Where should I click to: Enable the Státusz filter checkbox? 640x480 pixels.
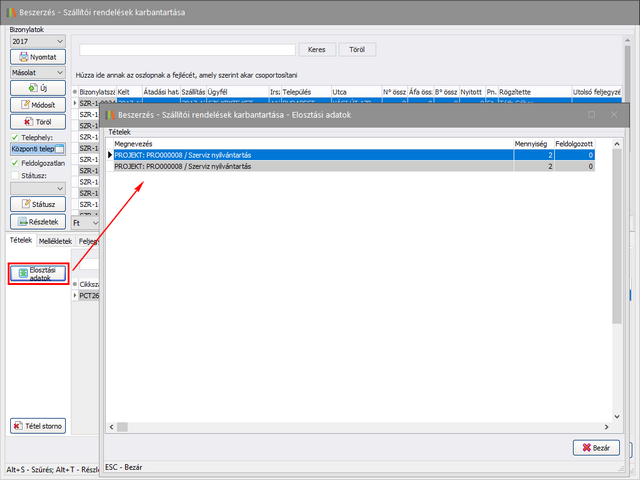tap(14, 175)
